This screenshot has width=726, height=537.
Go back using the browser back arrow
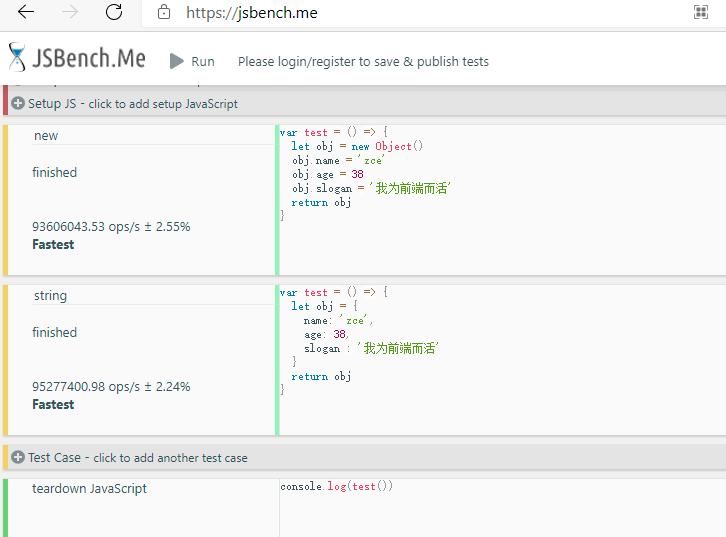26,12
